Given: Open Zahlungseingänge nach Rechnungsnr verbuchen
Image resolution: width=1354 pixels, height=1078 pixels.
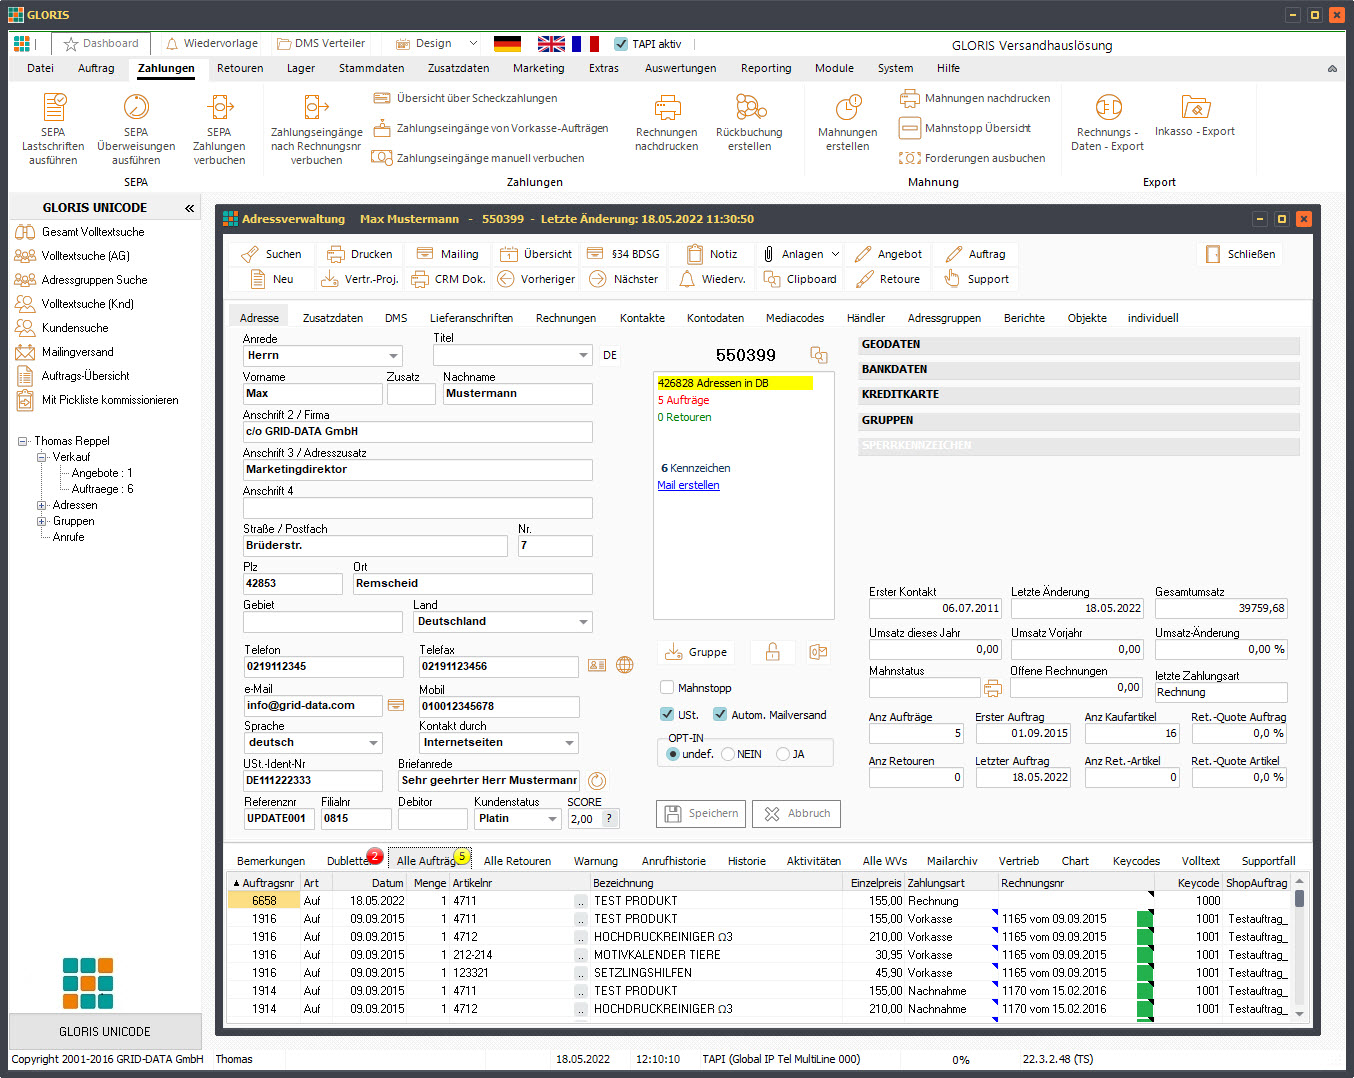Looking at the screenshot, I should tap(316, 129).
